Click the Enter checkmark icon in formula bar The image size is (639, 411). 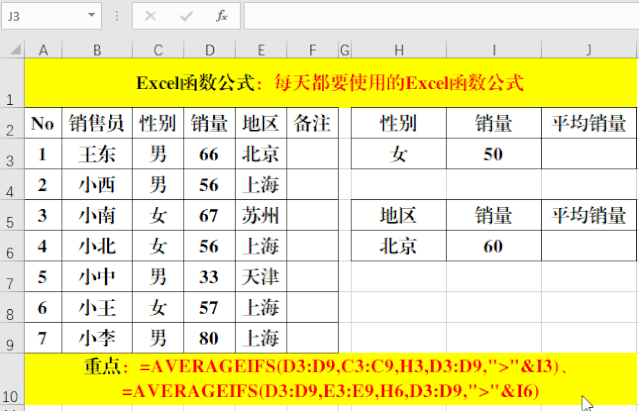[186, 16]
